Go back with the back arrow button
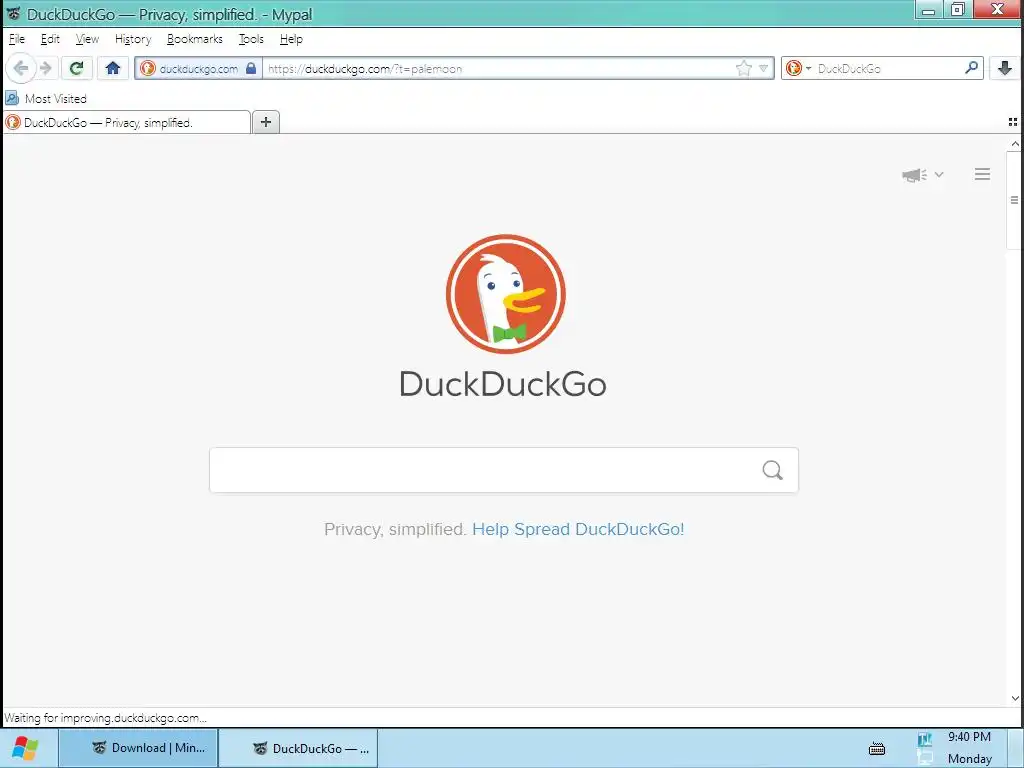Screen dimensions: 1024x768 (x=21, y=68)
